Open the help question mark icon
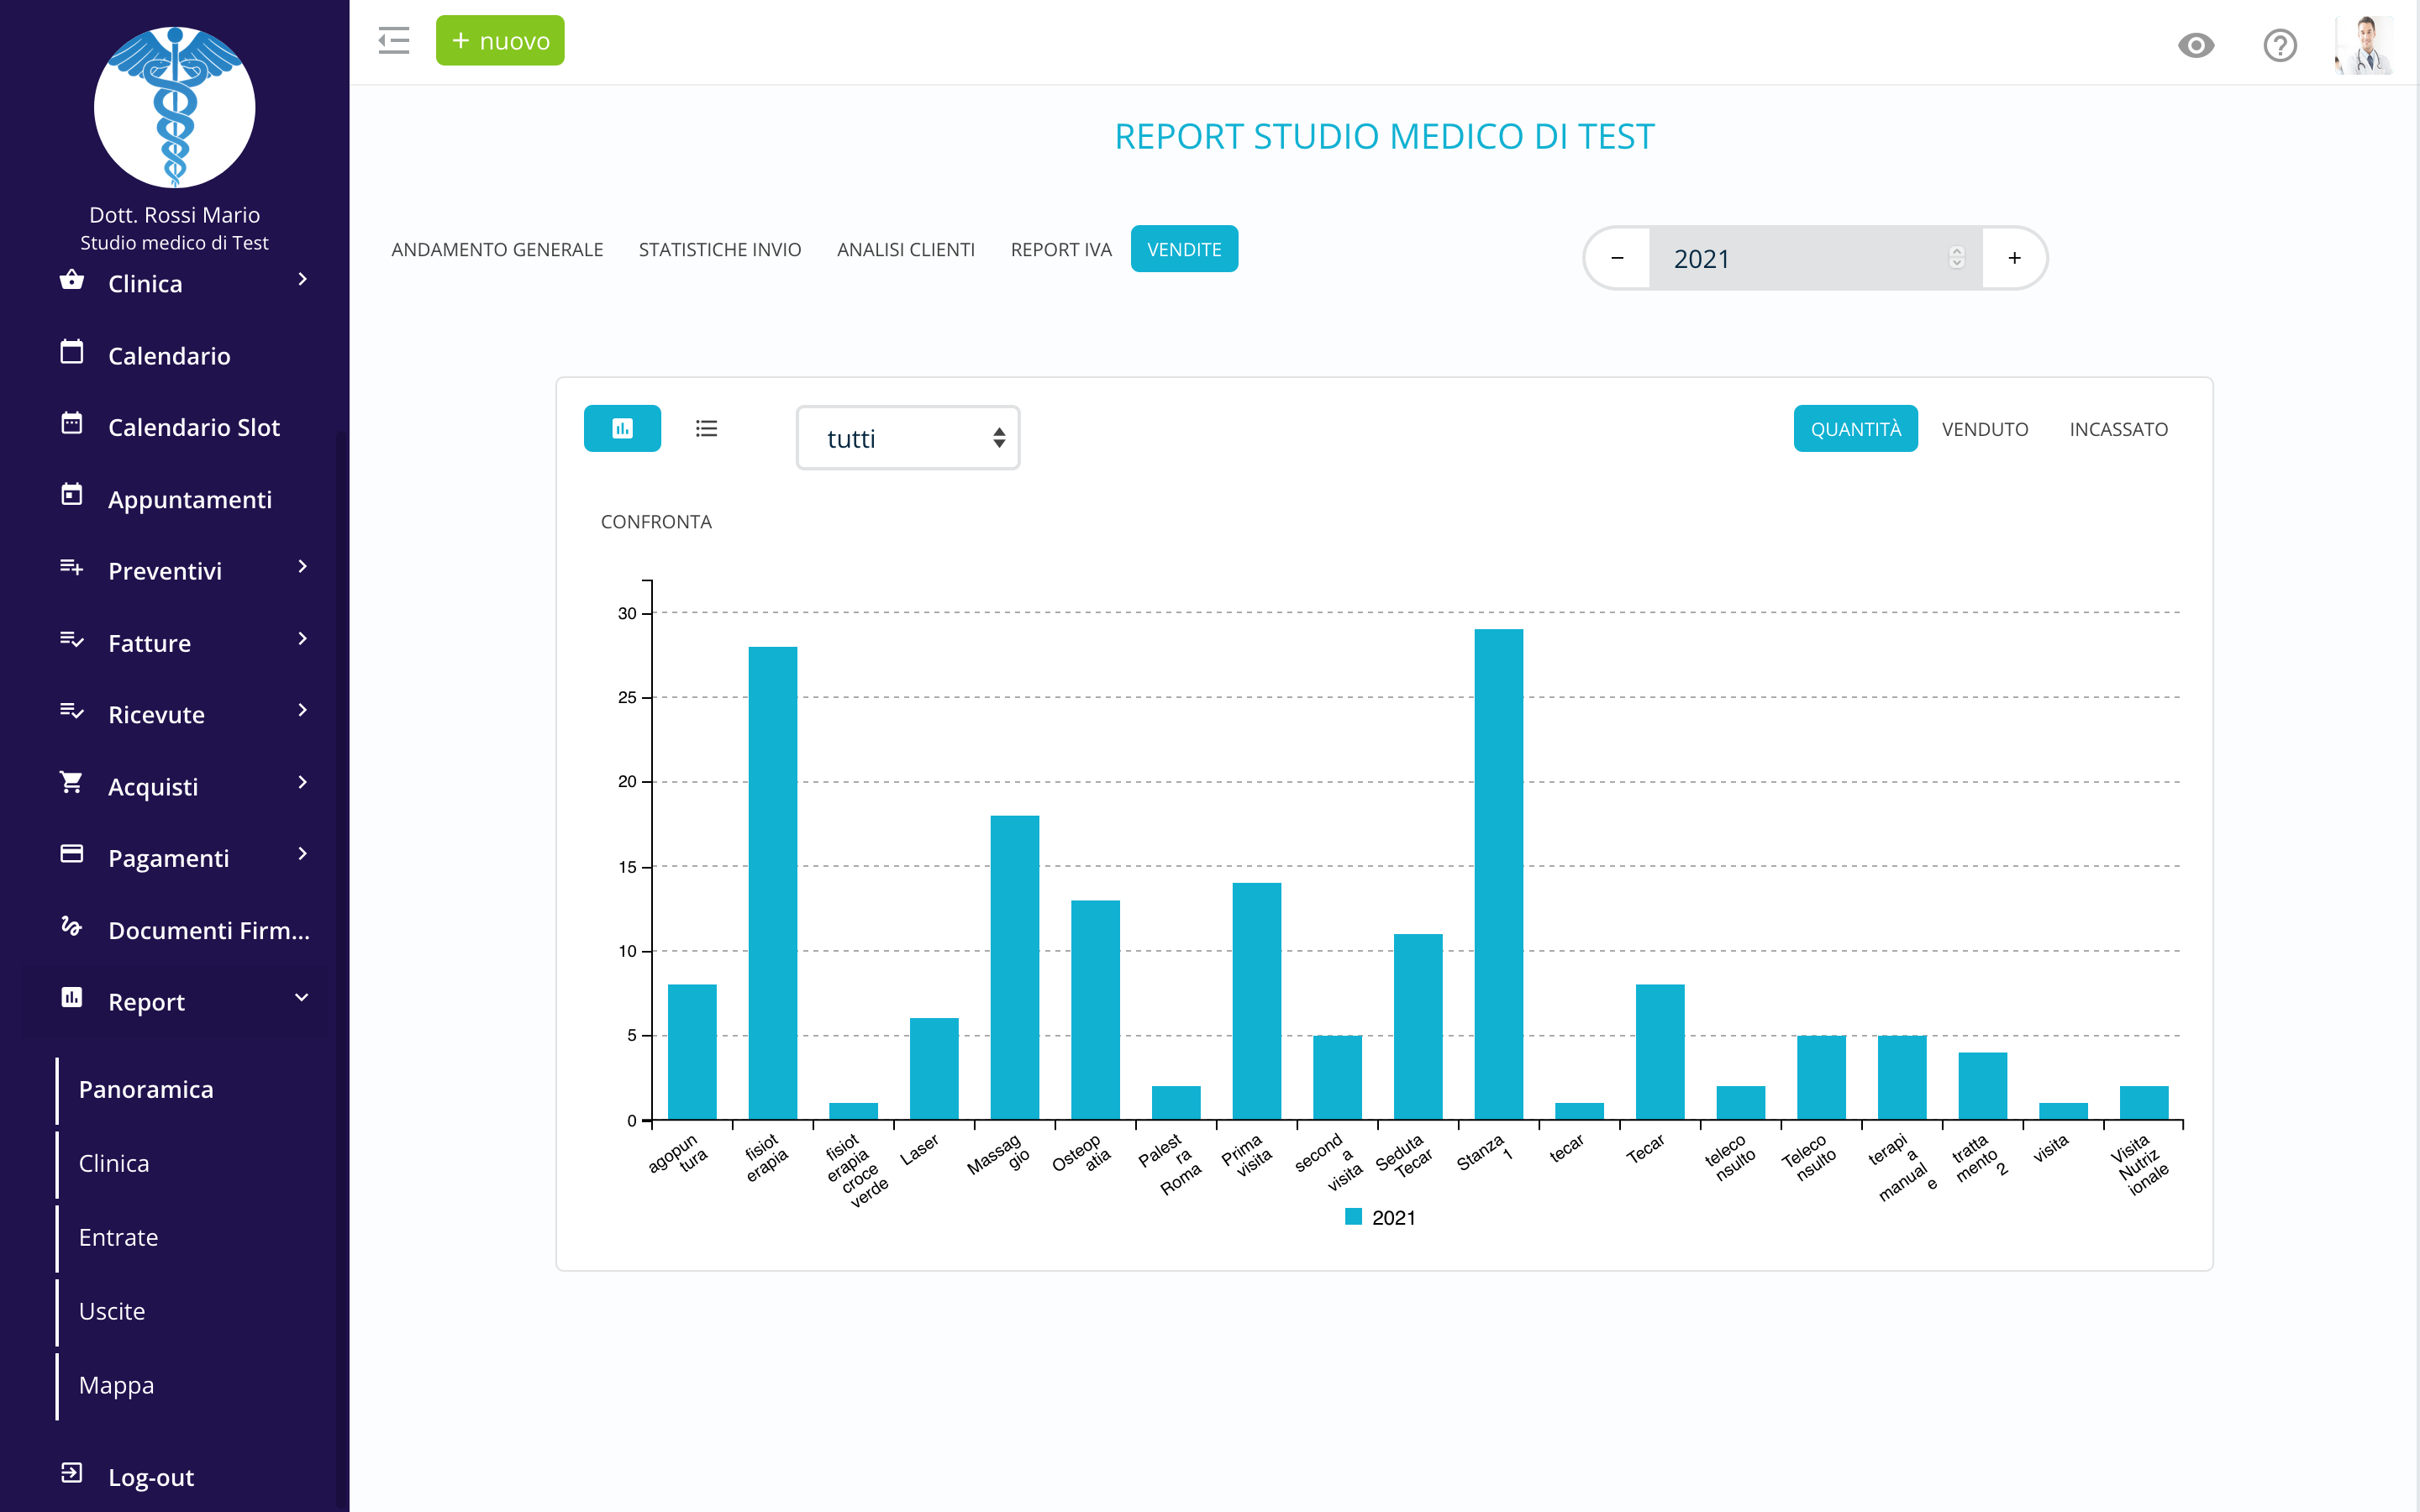 click(2279, 45)
